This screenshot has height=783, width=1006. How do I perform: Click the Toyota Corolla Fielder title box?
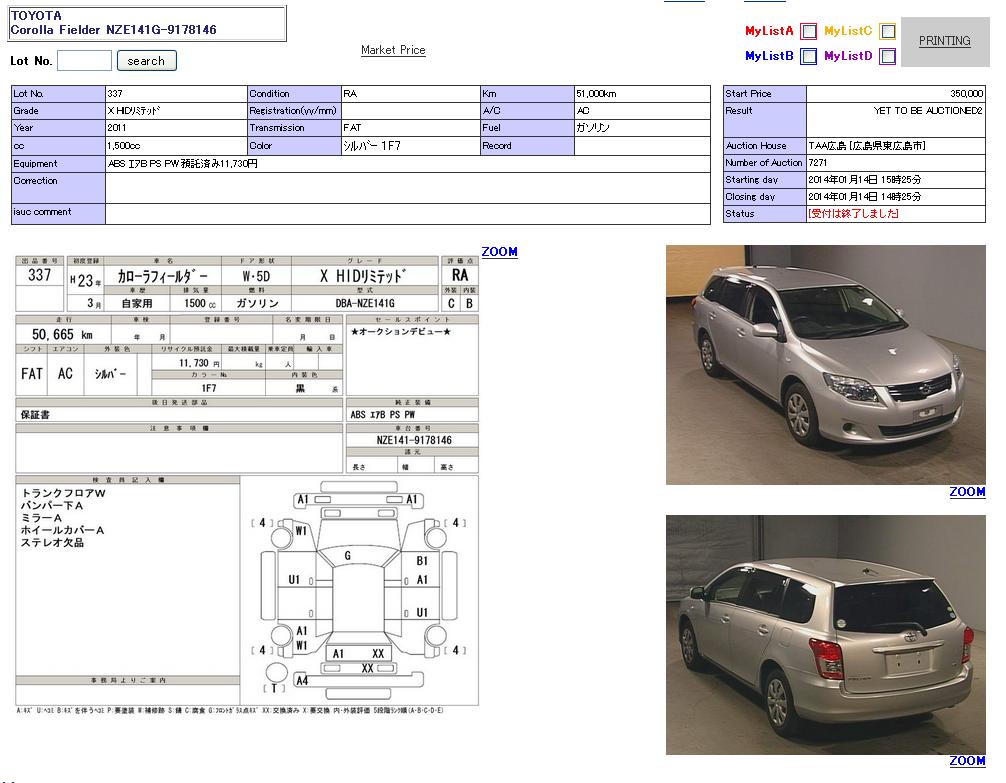[147, 23]
